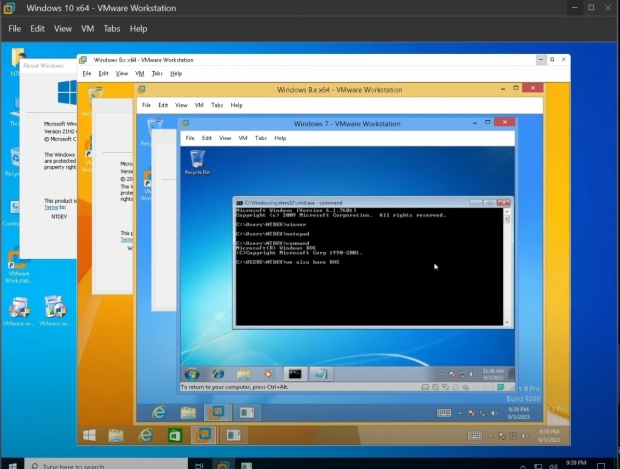Viewport: 620px width, 469px height.
Task: Show hidden tray icons on Windows 8.1 taskbar
Action: click(x=490, y=436)
